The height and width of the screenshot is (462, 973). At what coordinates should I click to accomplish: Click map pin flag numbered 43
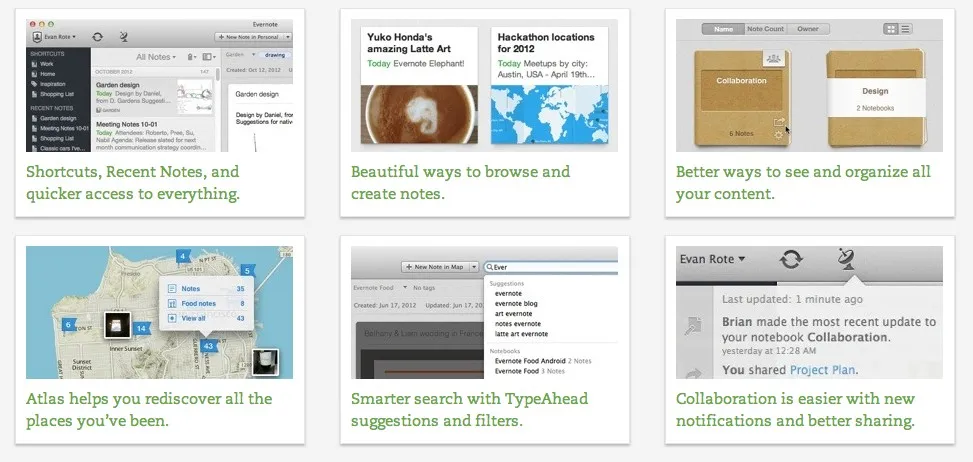208,347
